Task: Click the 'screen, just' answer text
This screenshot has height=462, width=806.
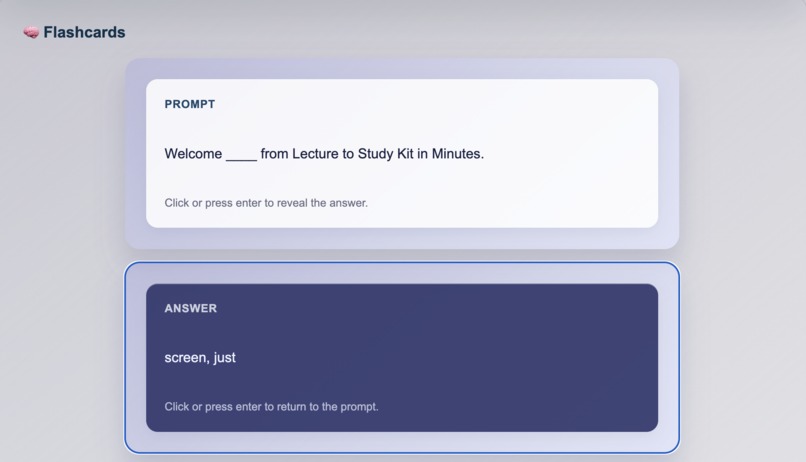Action: point(200,358)
